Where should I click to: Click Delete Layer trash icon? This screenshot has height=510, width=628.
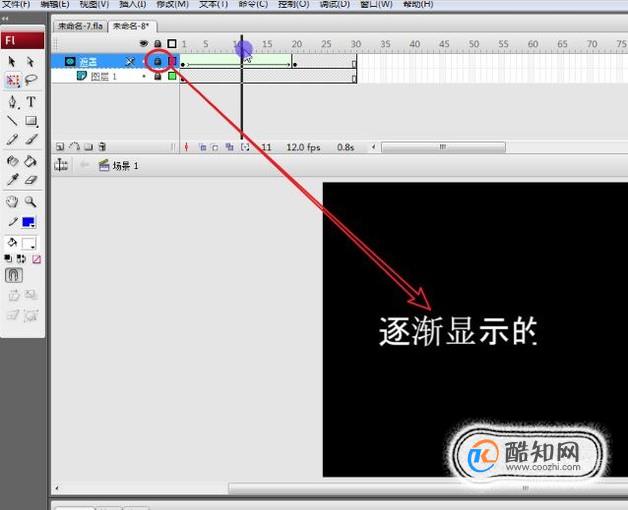coord(103,147)
